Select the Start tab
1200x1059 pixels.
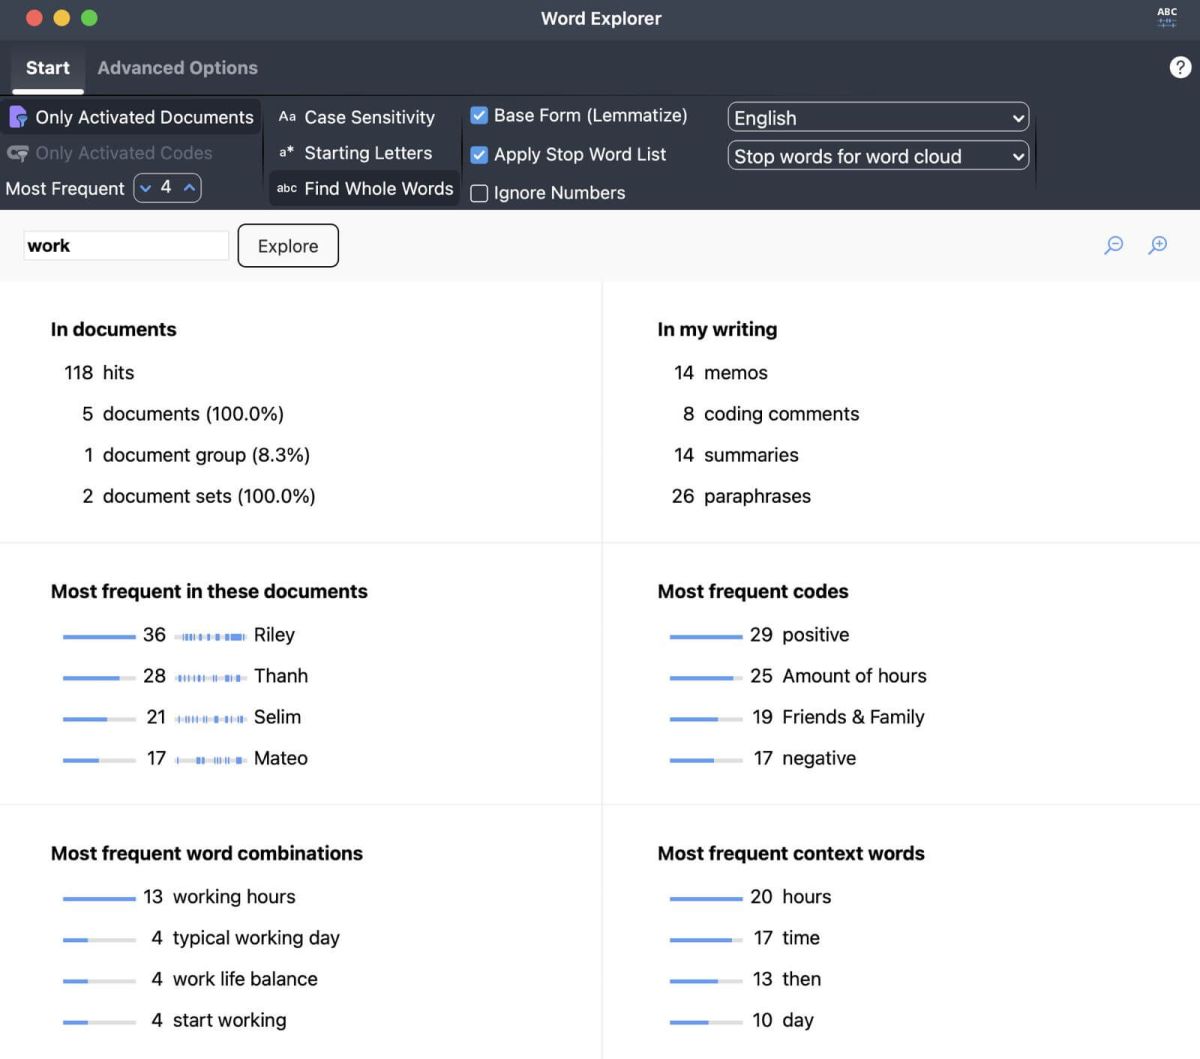(47, 68)
